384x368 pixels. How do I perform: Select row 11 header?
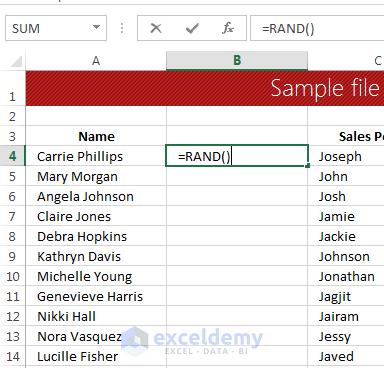pos(13,296)
